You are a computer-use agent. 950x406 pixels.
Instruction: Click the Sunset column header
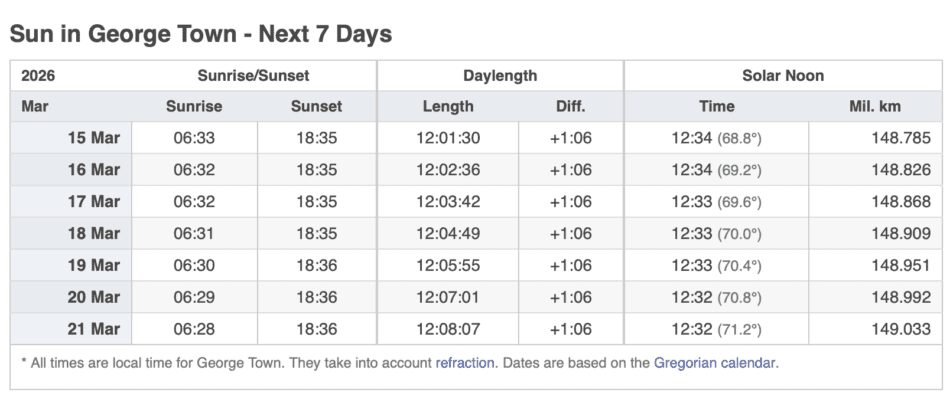(316, 106)
